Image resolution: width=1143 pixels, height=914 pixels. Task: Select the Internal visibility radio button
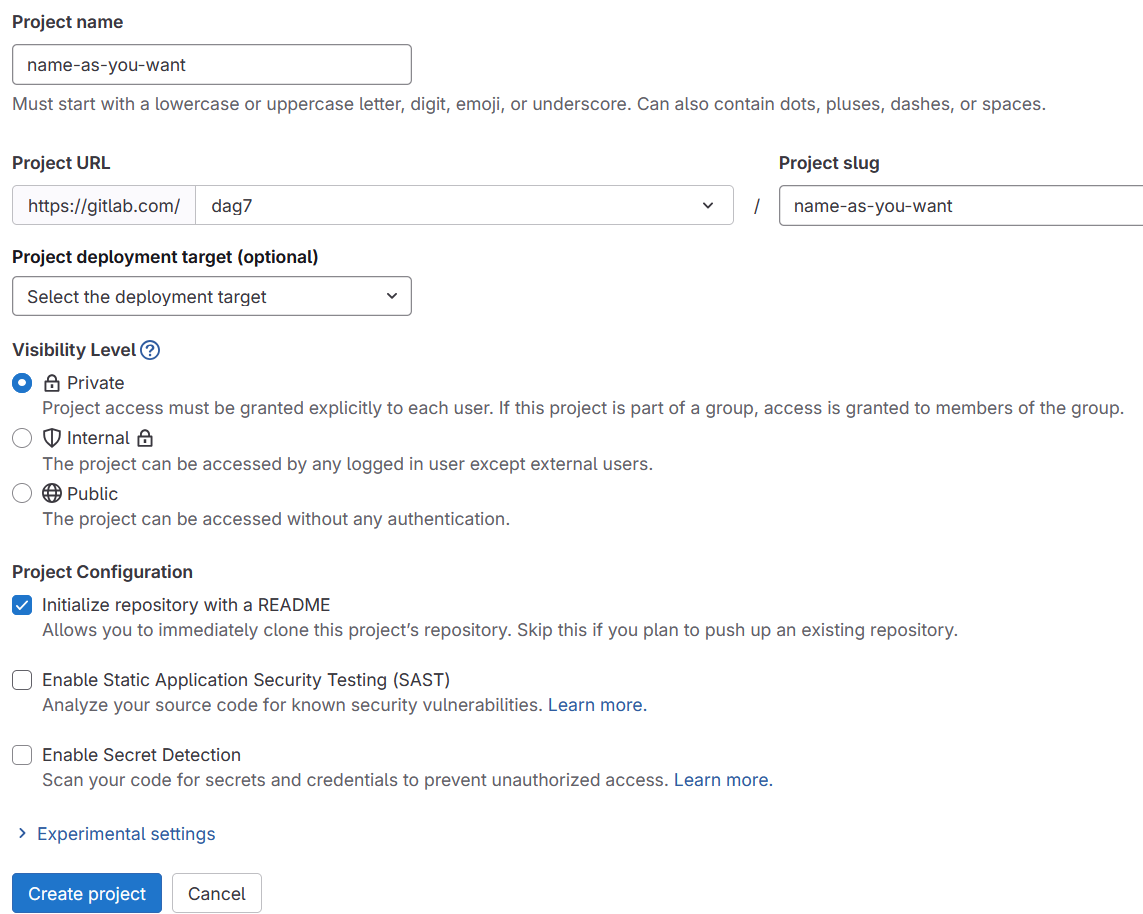pyautogui.click(x=22, y=438)
